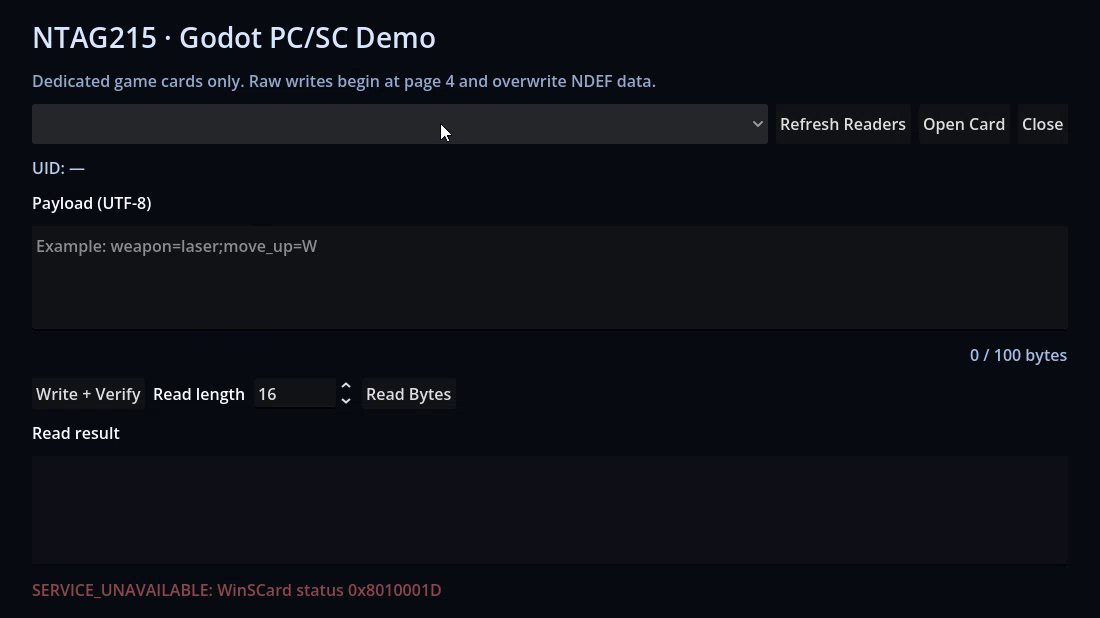Click the Close button next to Open Card
1100x618 pixels.
click(1042, 124)
